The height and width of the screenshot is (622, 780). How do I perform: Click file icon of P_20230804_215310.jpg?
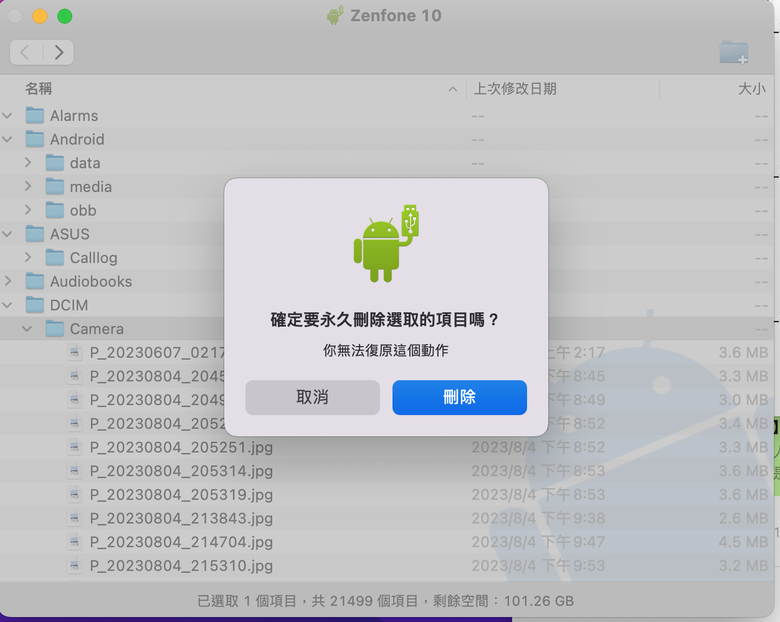pyautogui.click(x=75, y=566)
